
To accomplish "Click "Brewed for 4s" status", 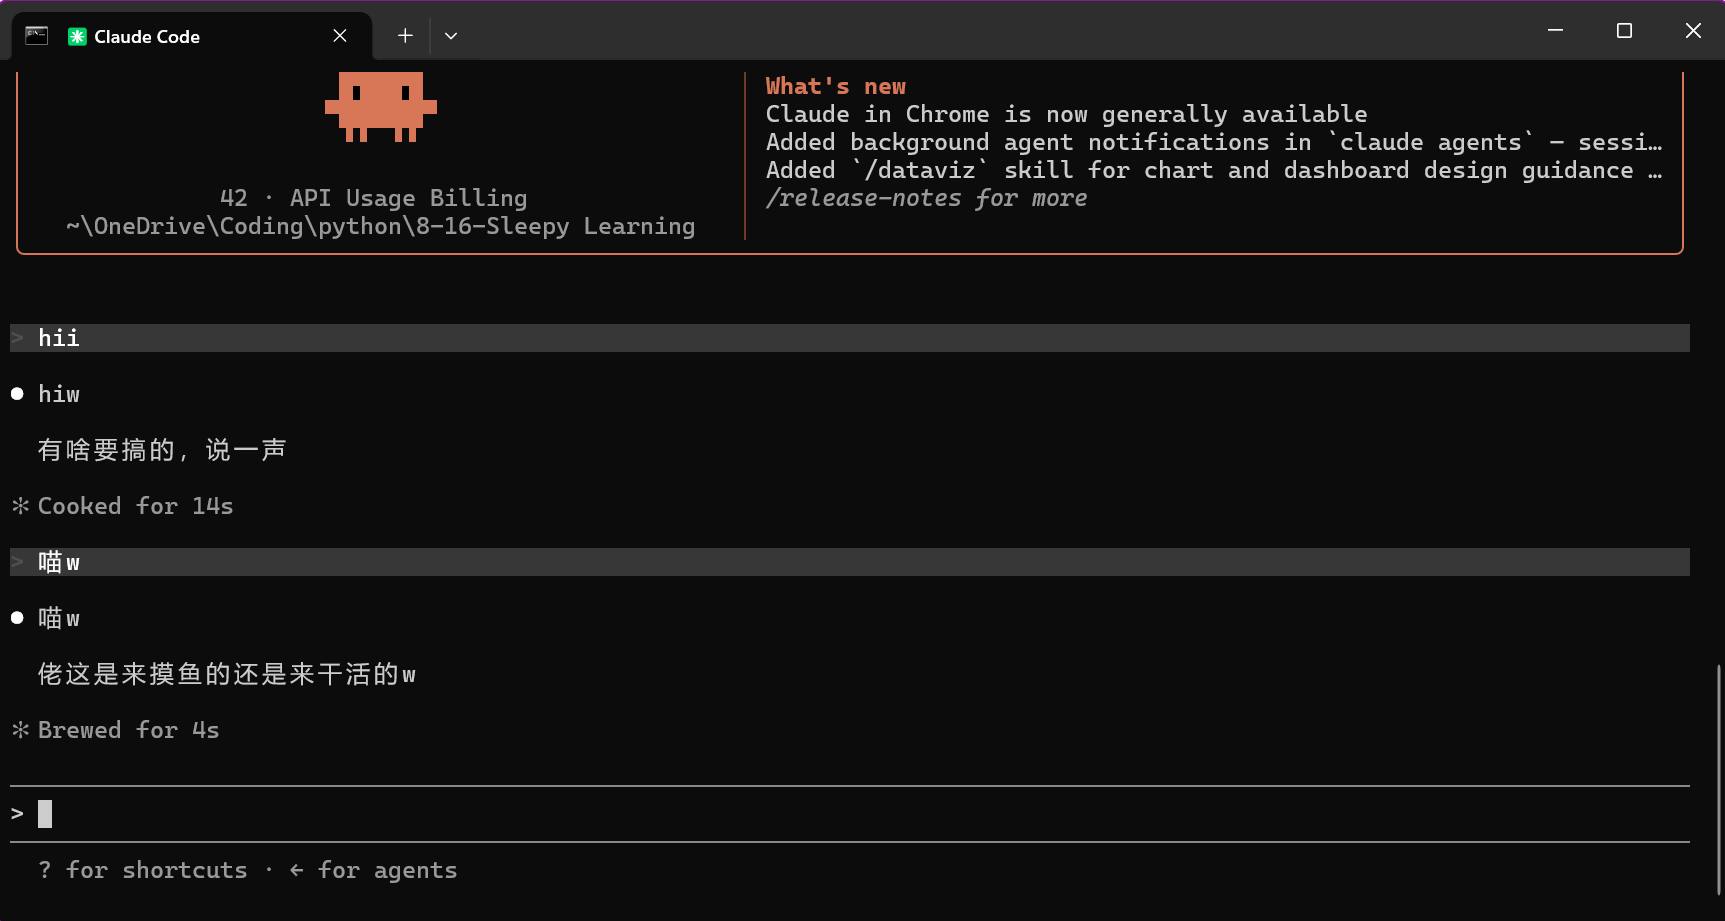I will click(x=128, y=730).
